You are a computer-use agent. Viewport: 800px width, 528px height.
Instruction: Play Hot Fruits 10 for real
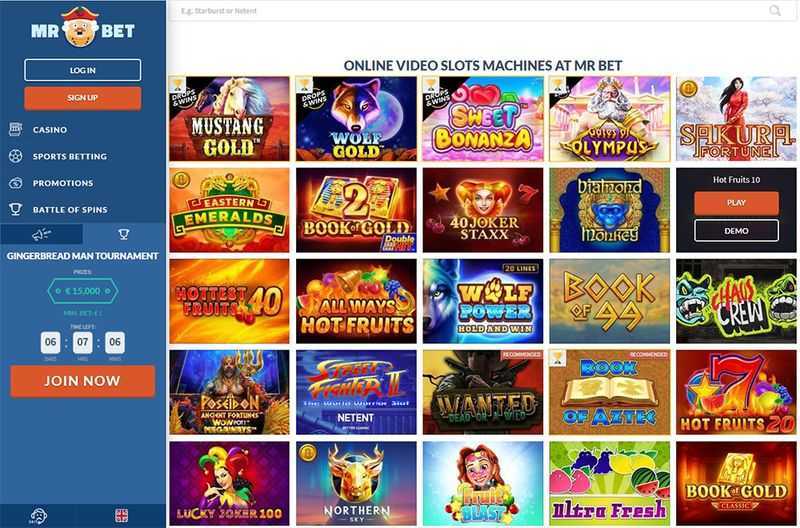coord(736,203)
